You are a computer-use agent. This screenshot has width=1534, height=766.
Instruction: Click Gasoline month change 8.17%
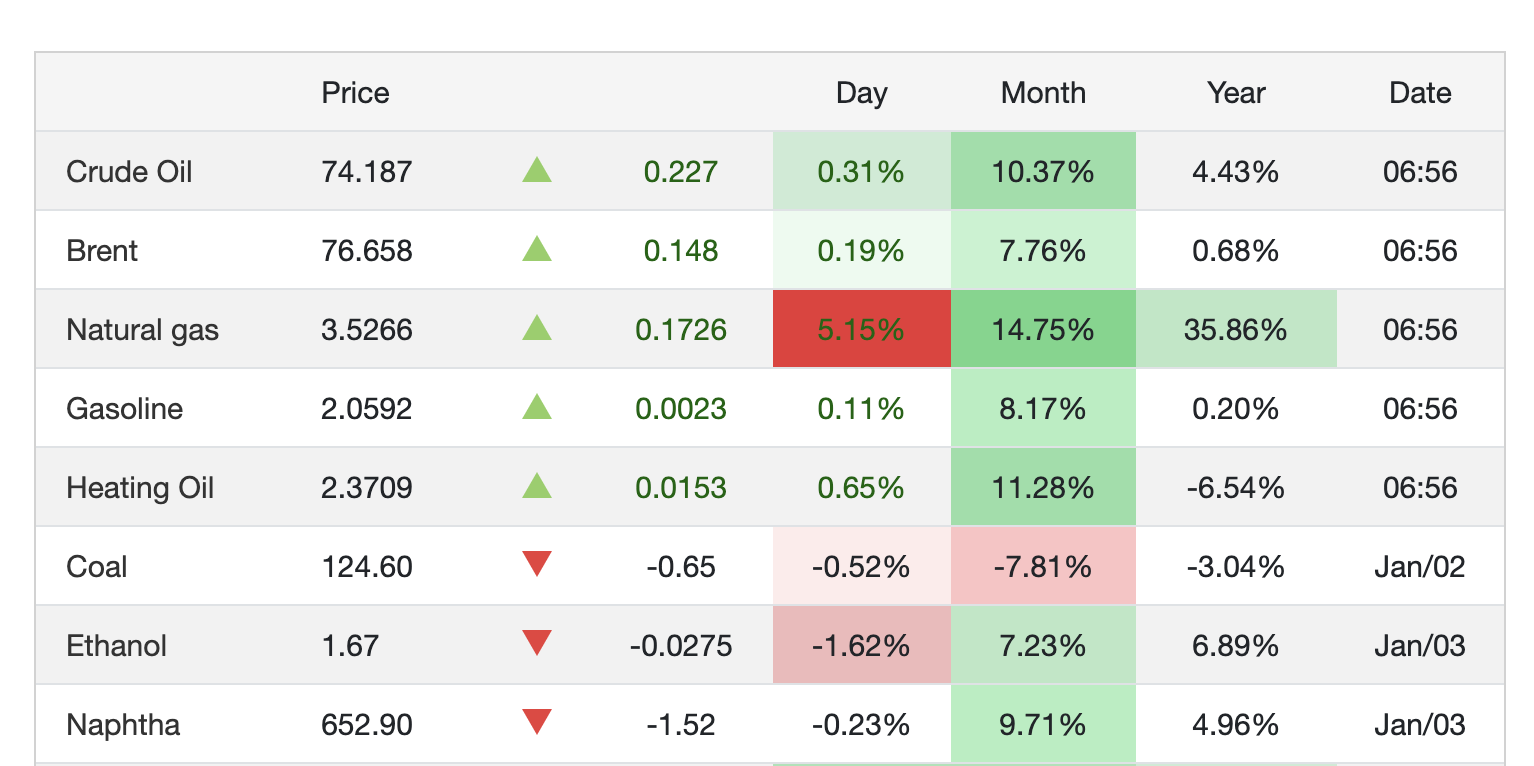click(1043, 409)
